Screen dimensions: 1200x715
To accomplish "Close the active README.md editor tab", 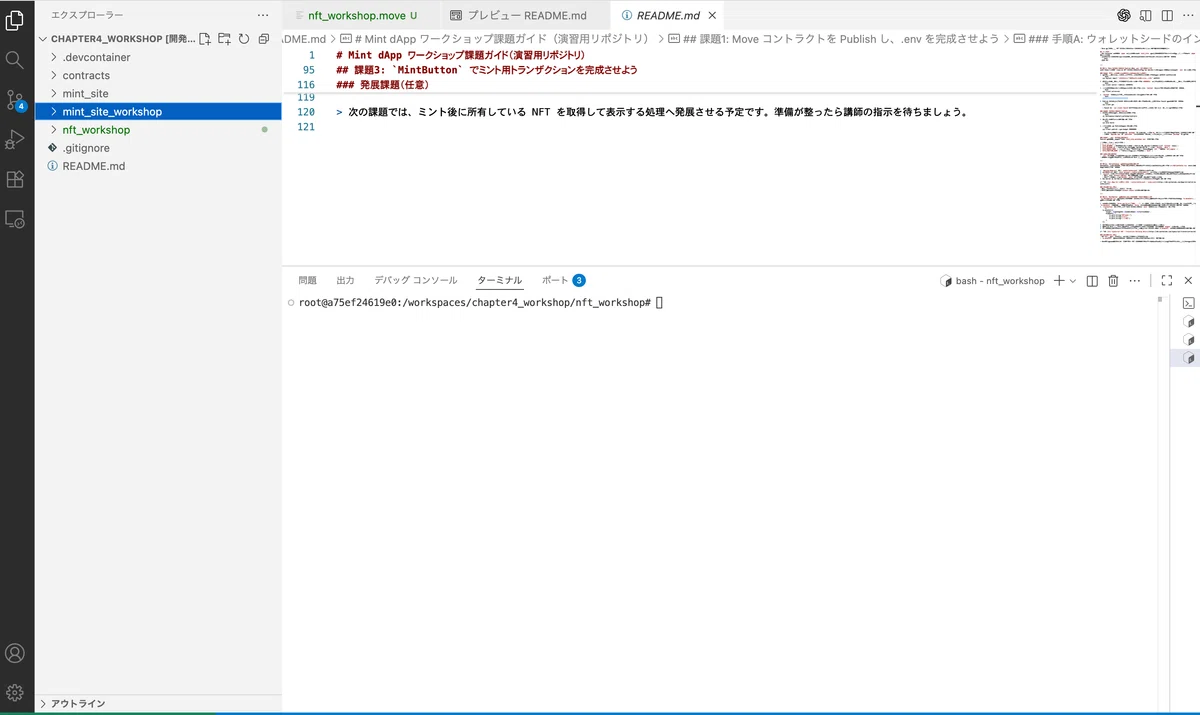I will click(712, 15).
